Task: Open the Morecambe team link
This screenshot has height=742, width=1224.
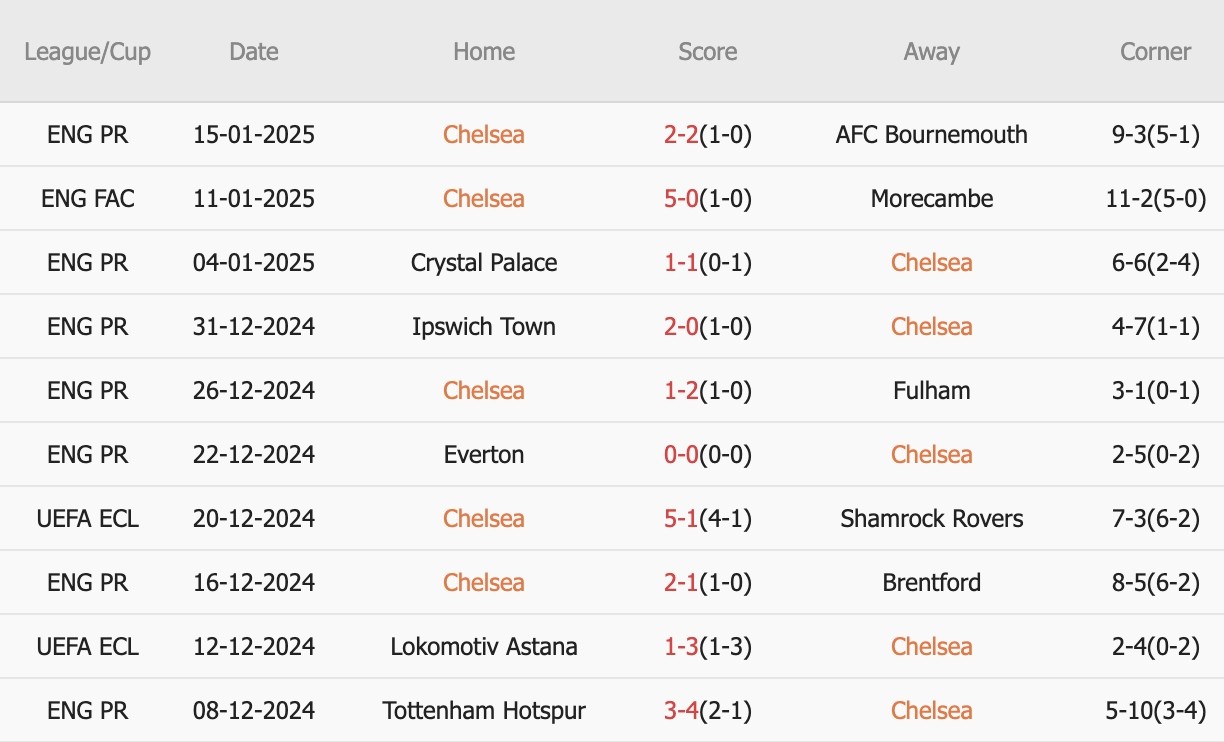Action: (931, 199)
